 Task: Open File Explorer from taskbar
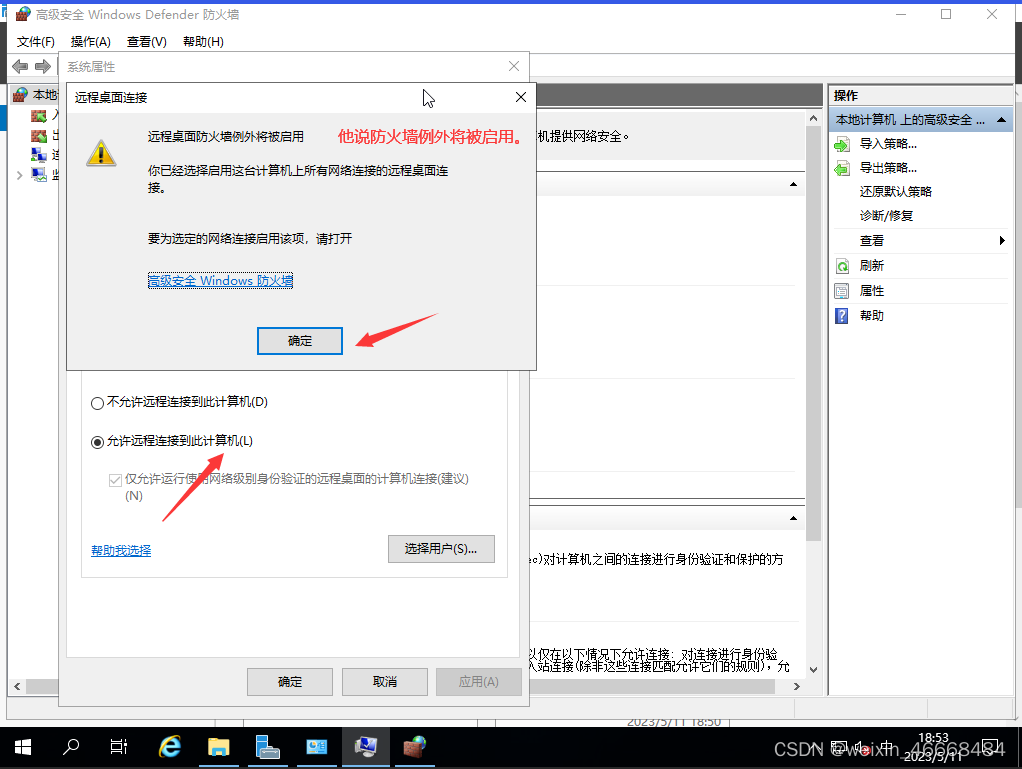pos(218,747)
